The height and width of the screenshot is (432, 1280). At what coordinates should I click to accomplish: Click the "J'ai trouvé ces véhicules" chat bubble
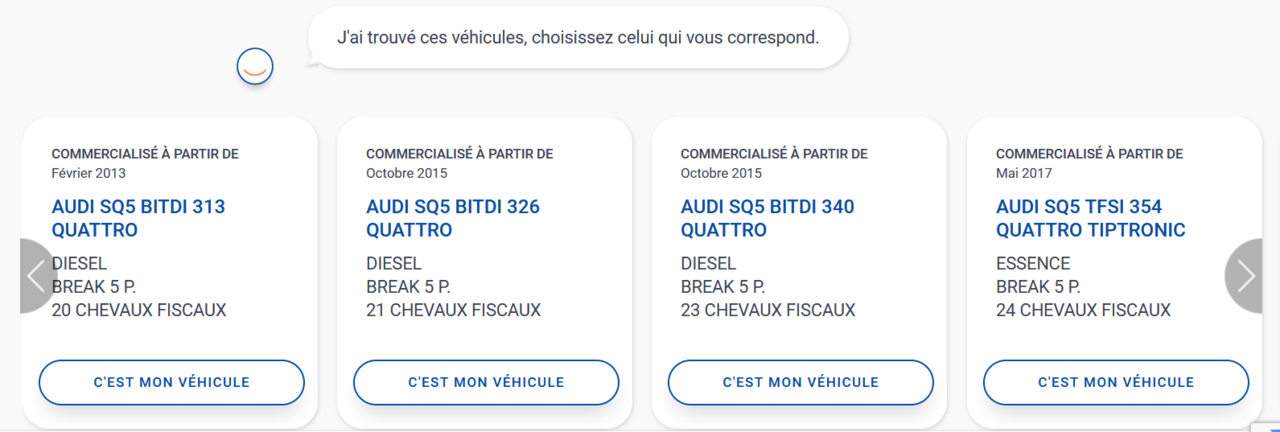pyautogui.click(x=578, y=38)
